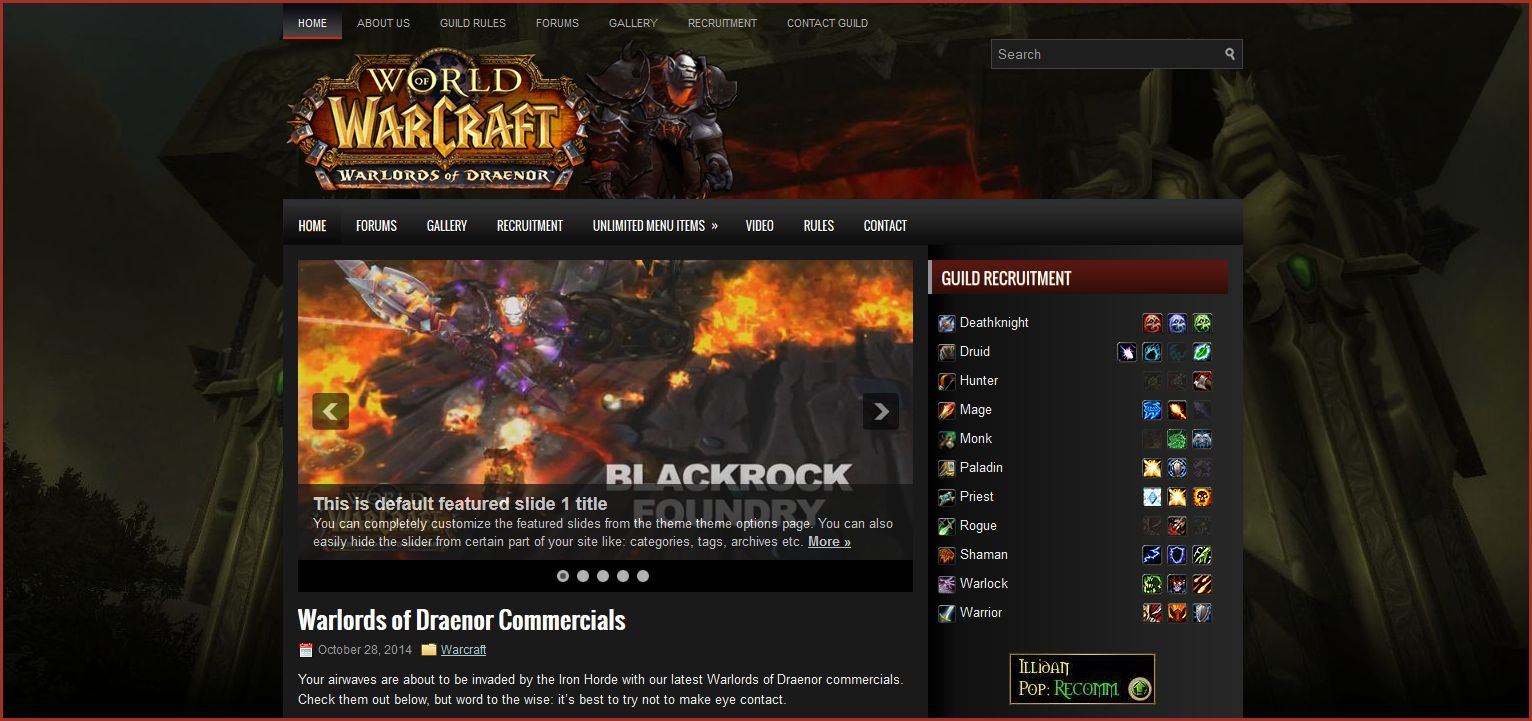Screen dimensions: 1532x721
Task: Select the Monk Mistweaver green icon
Action: click(1177, 439)
